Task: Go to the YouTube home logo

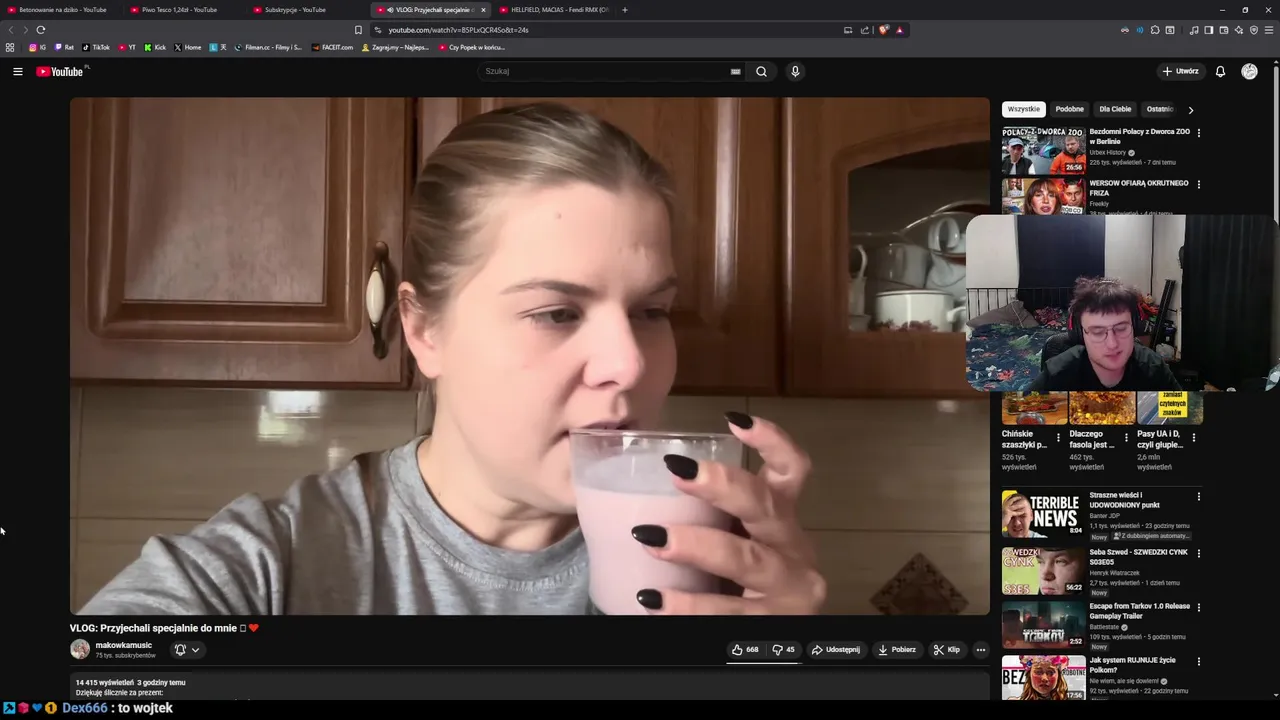Action: (62, 71)
